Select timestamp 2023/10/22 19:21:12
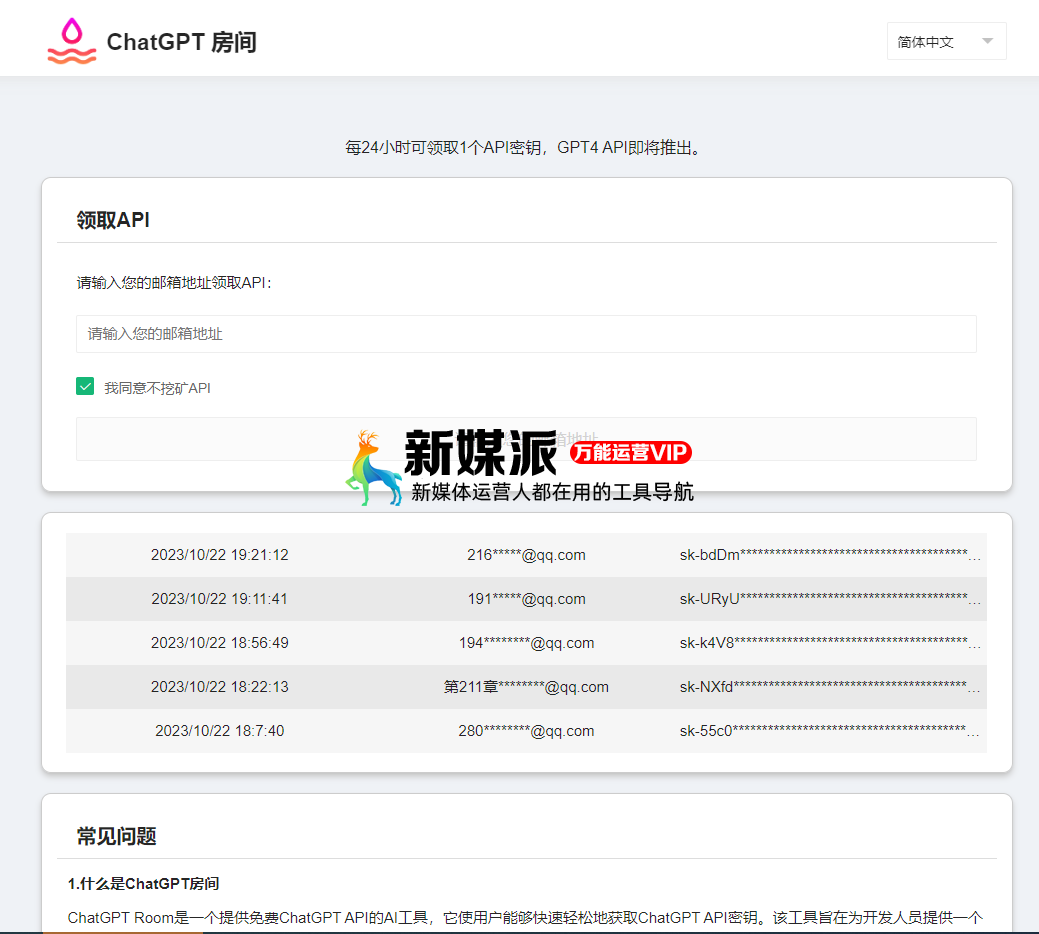 pyautogui.click(x=219, y=555)
